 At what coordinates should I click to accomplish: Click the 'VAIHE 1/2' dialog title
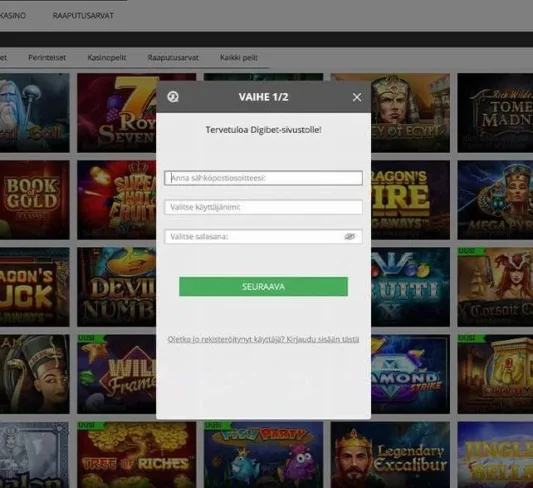coord(263,97)
